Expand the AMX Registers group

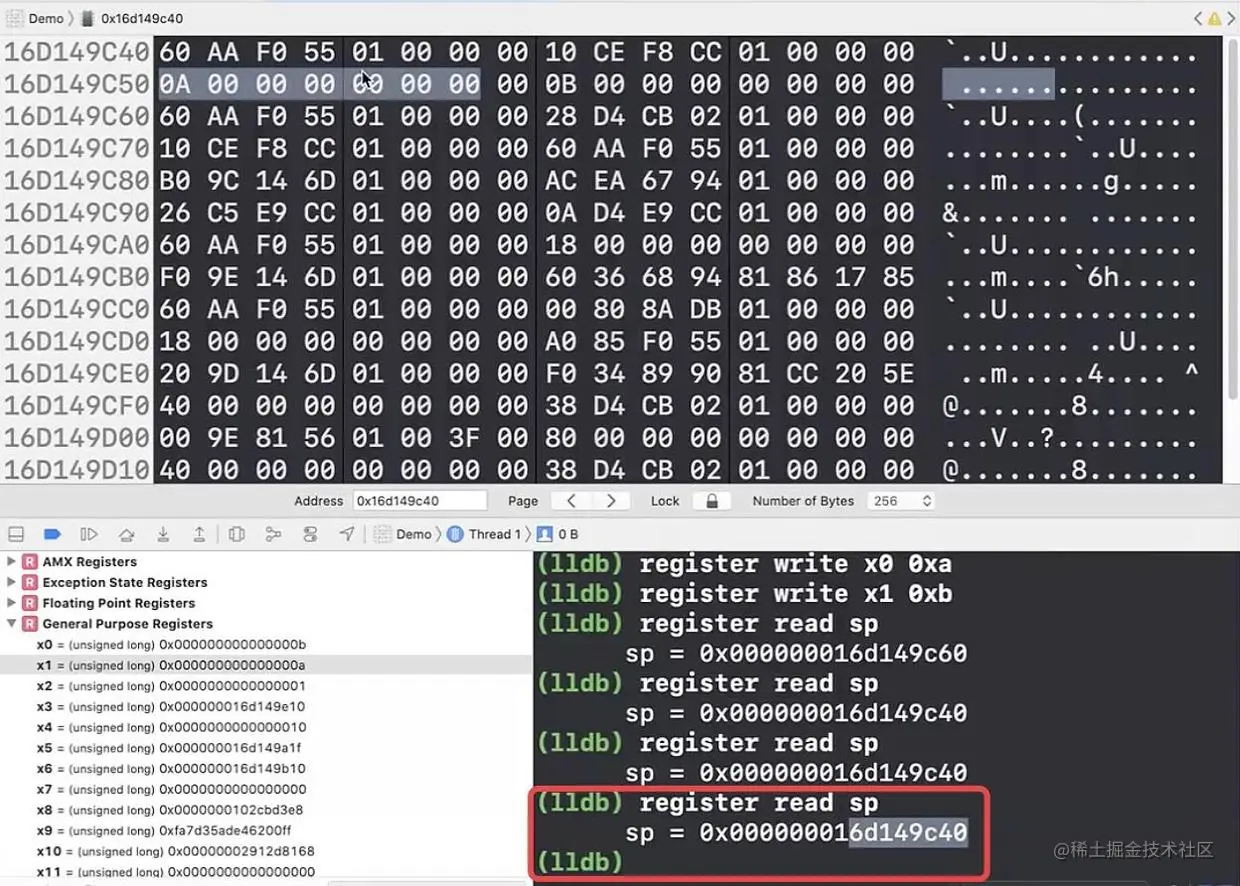pos(12,562)
